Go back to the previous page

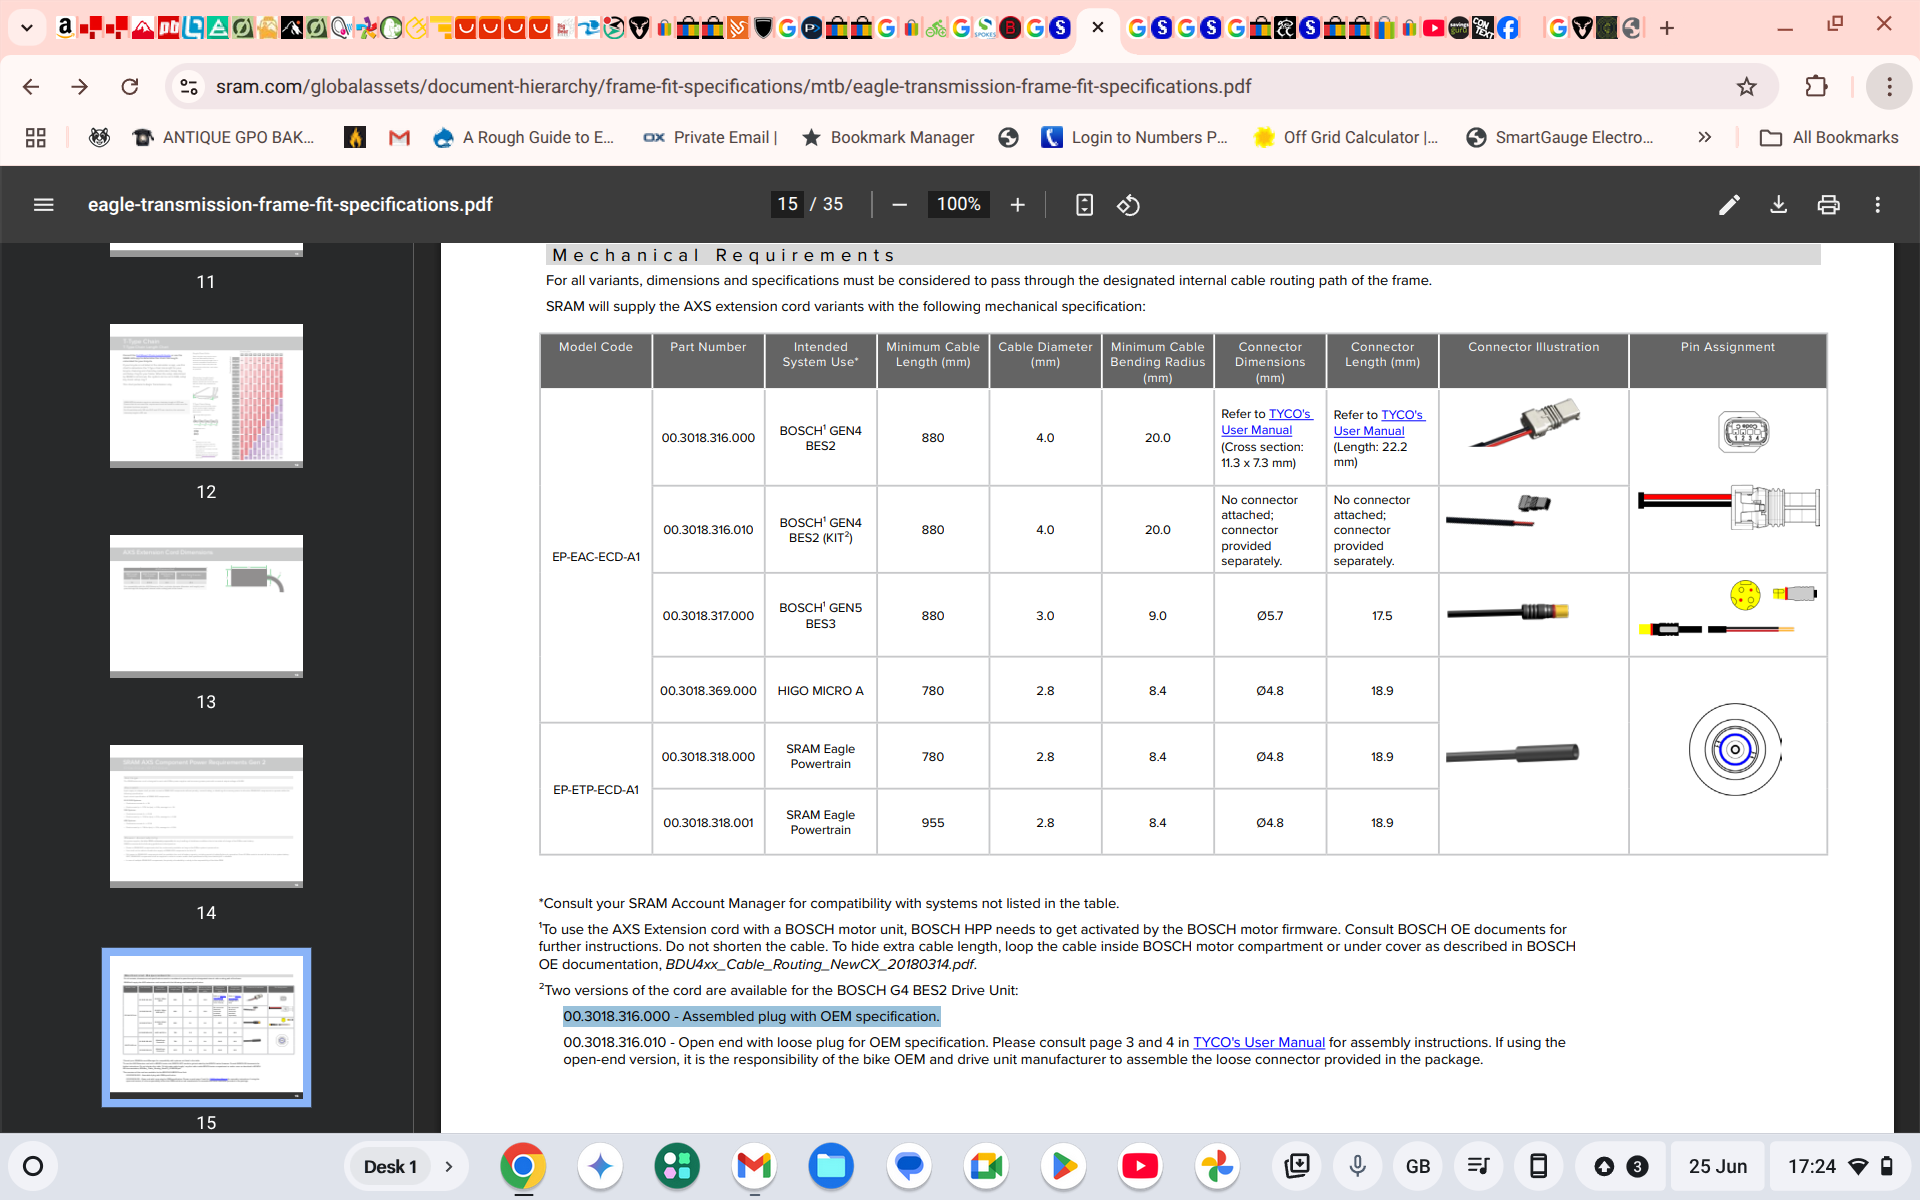(x=31, y=87)
